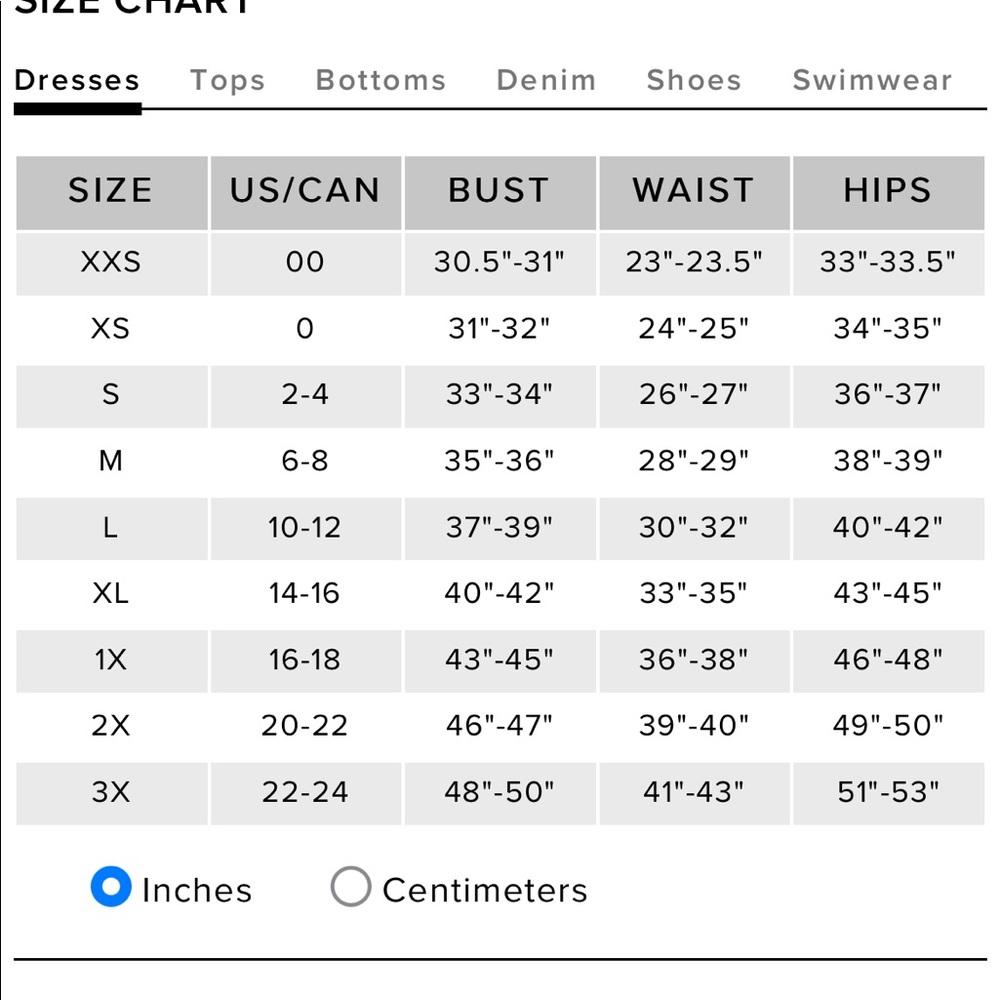Select the Inches radio button
Screen dimensions: 1000x1000
111,886
